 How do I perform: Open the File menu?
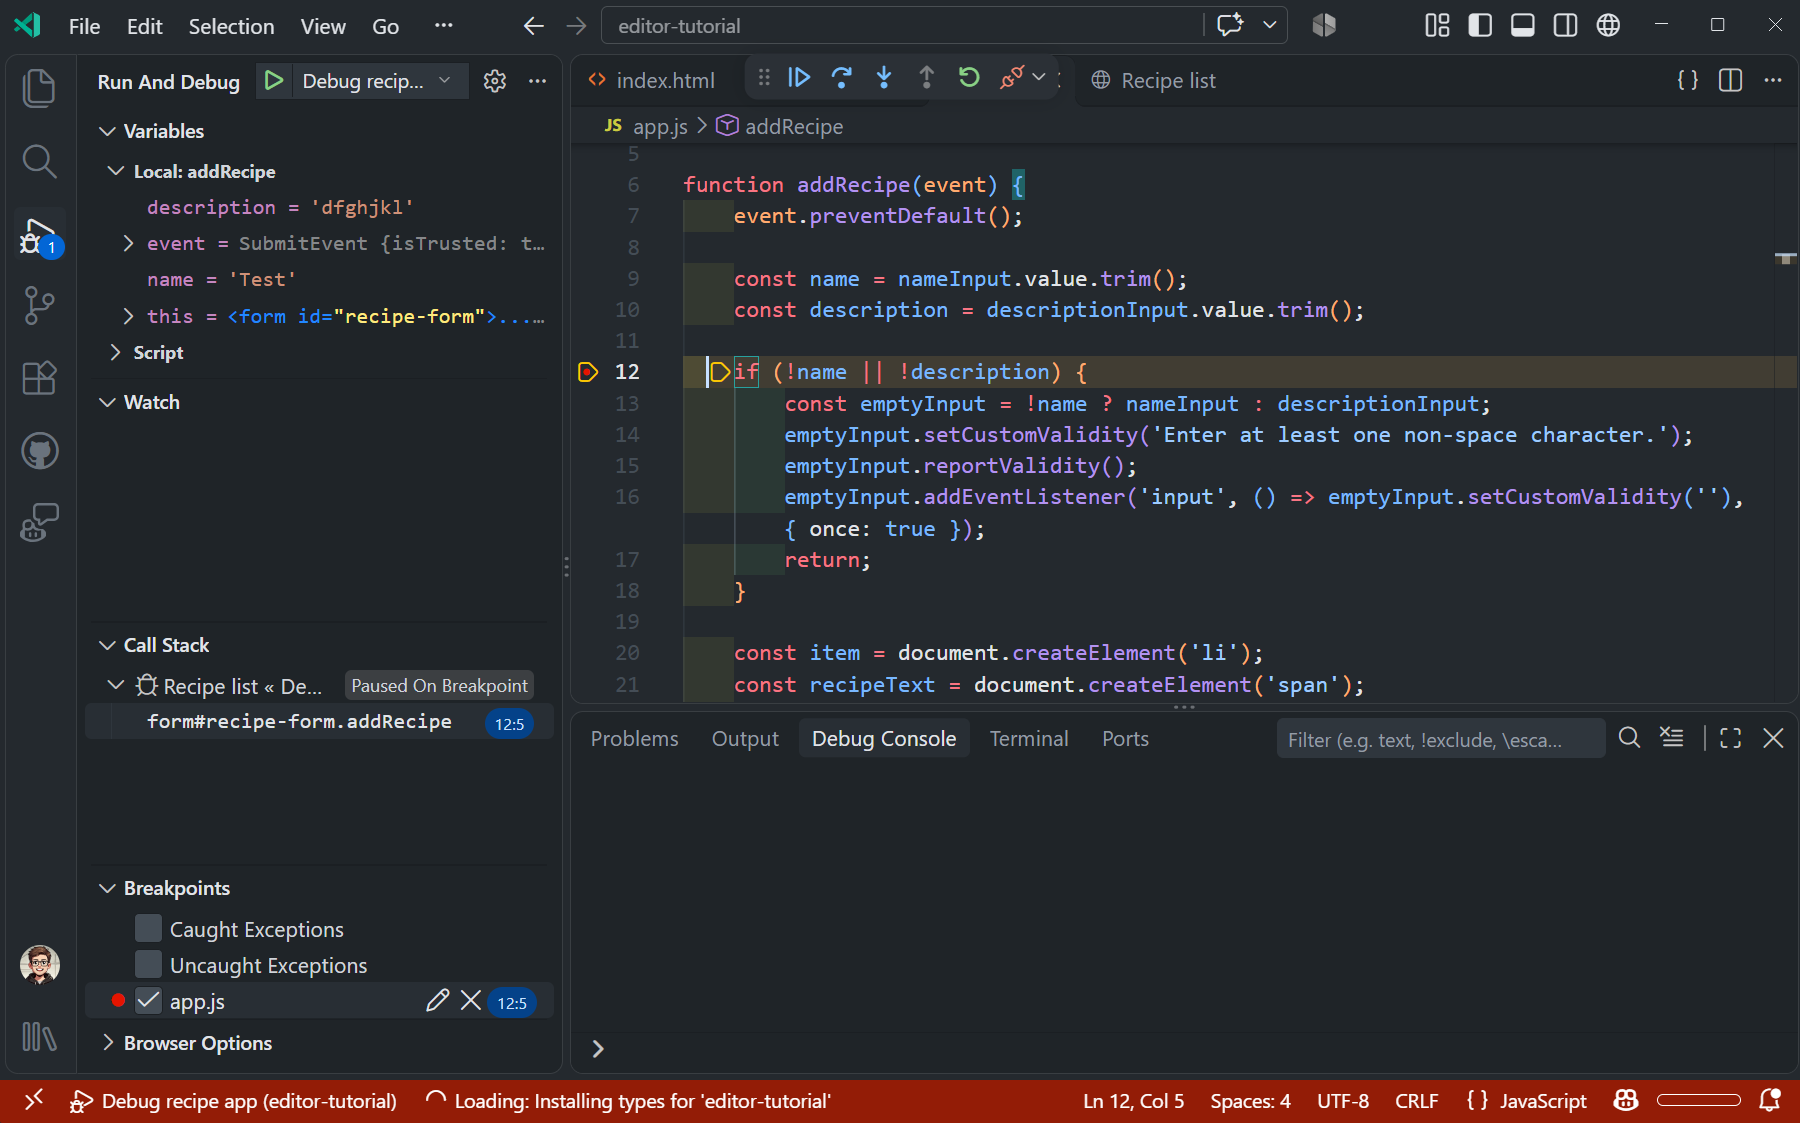pos(84,26)
